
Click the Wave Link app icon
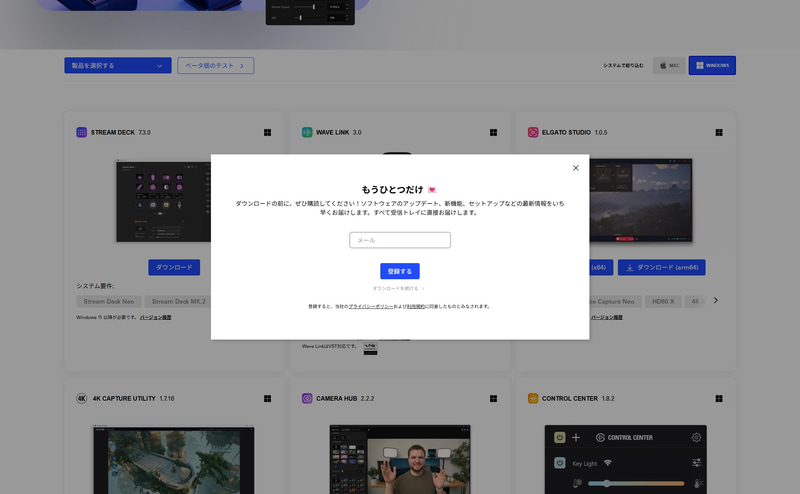tap(307, 132)
